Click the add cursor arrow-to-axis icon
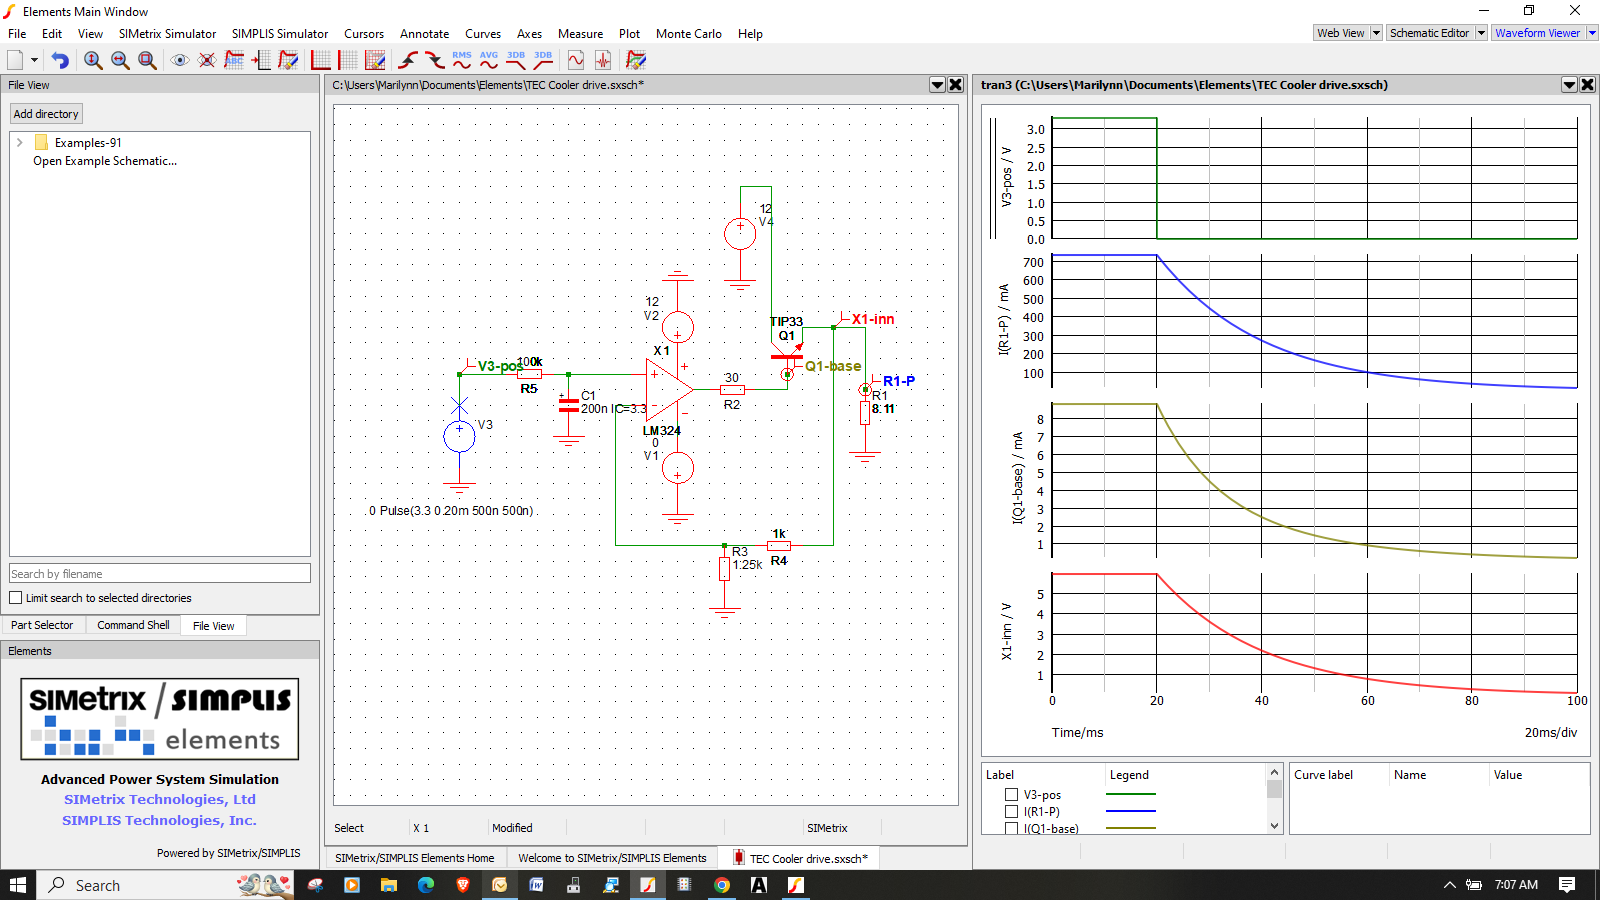The width and height of the screenshot is (1600, 900). [261, 60]
